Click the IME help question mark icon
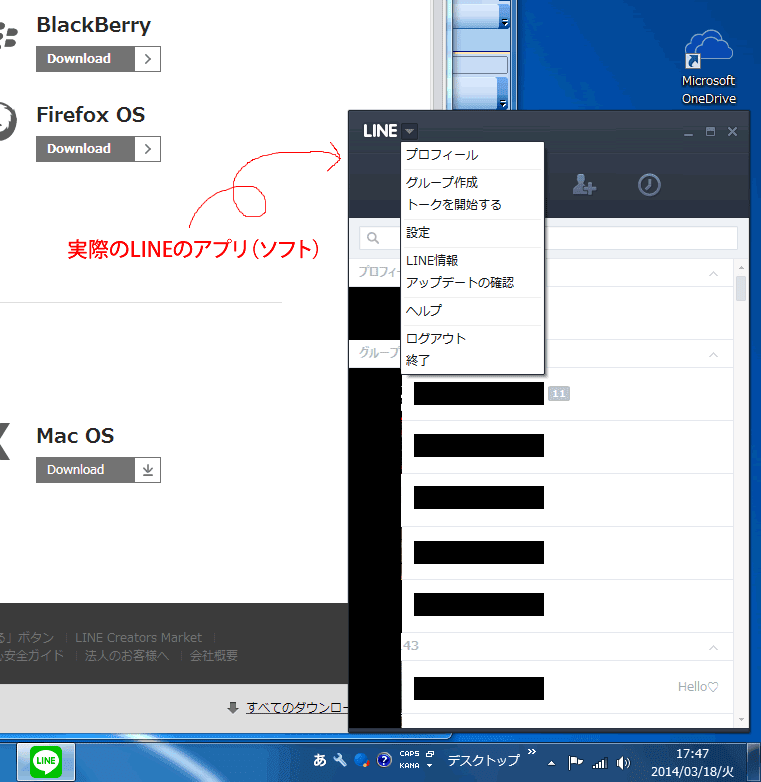 coord(383,760)
